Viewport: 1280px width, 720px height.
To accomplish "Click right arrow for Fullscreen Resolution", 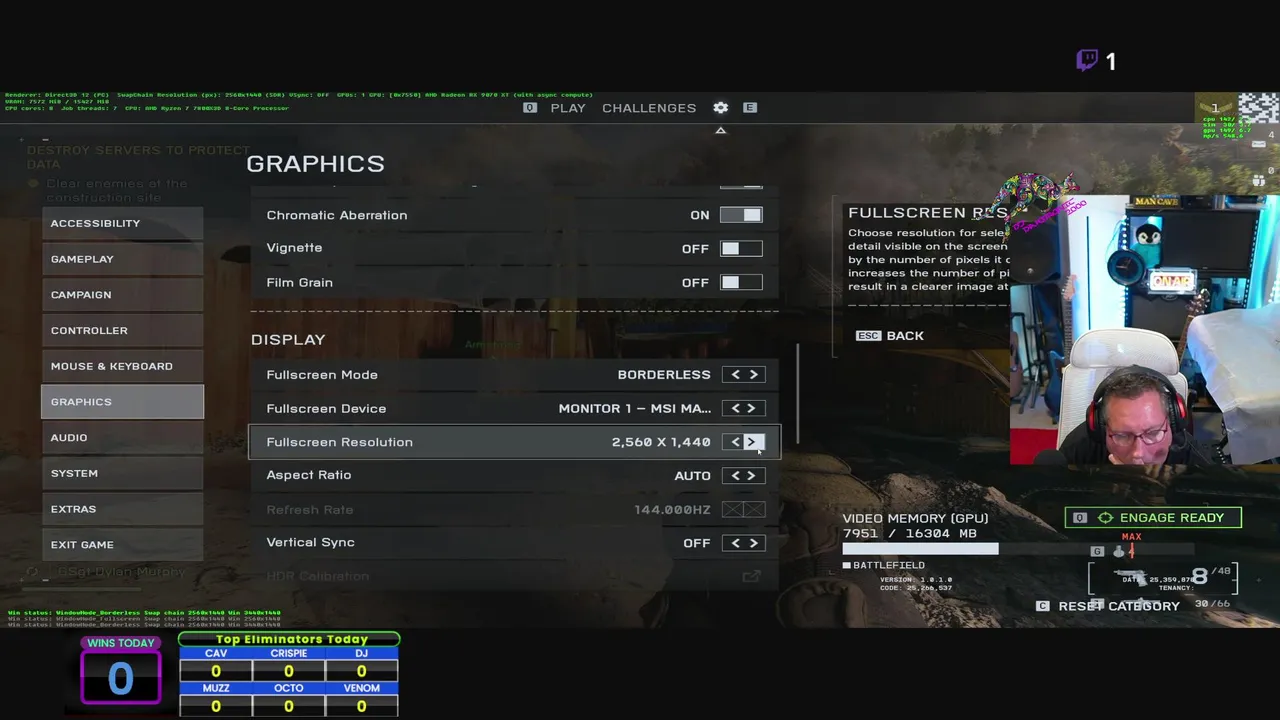I will [752, 442].
